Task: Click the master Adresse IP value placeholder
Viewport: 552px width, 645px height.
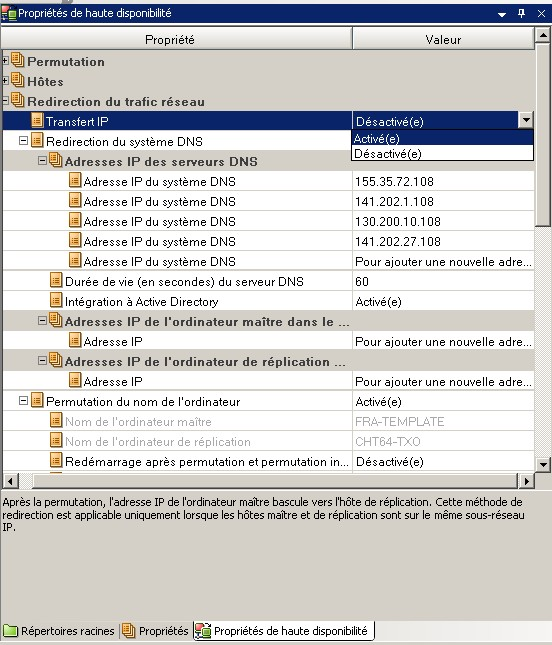Action: 443,341
